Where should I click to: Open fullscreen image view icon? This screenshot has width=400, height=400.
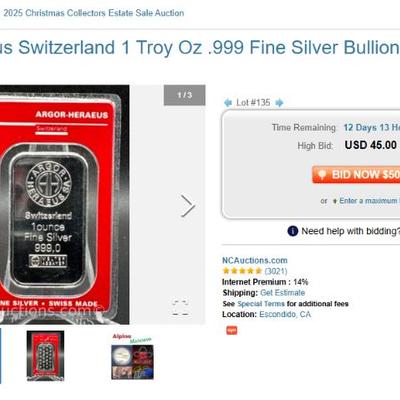pos(180,308)
